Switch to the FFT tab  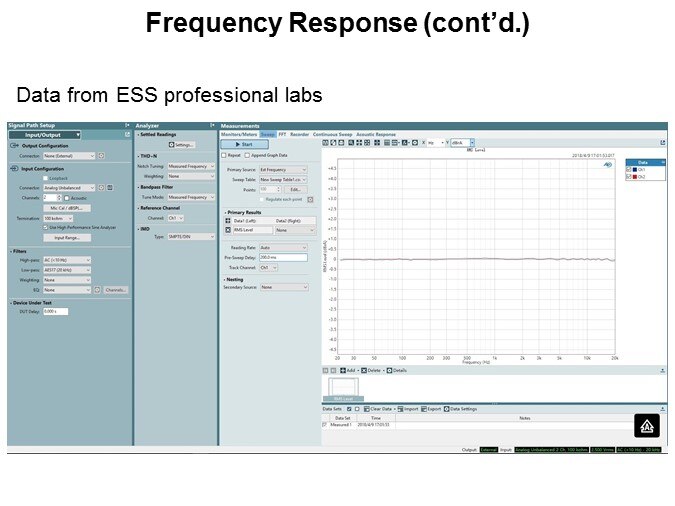(283, 133)
